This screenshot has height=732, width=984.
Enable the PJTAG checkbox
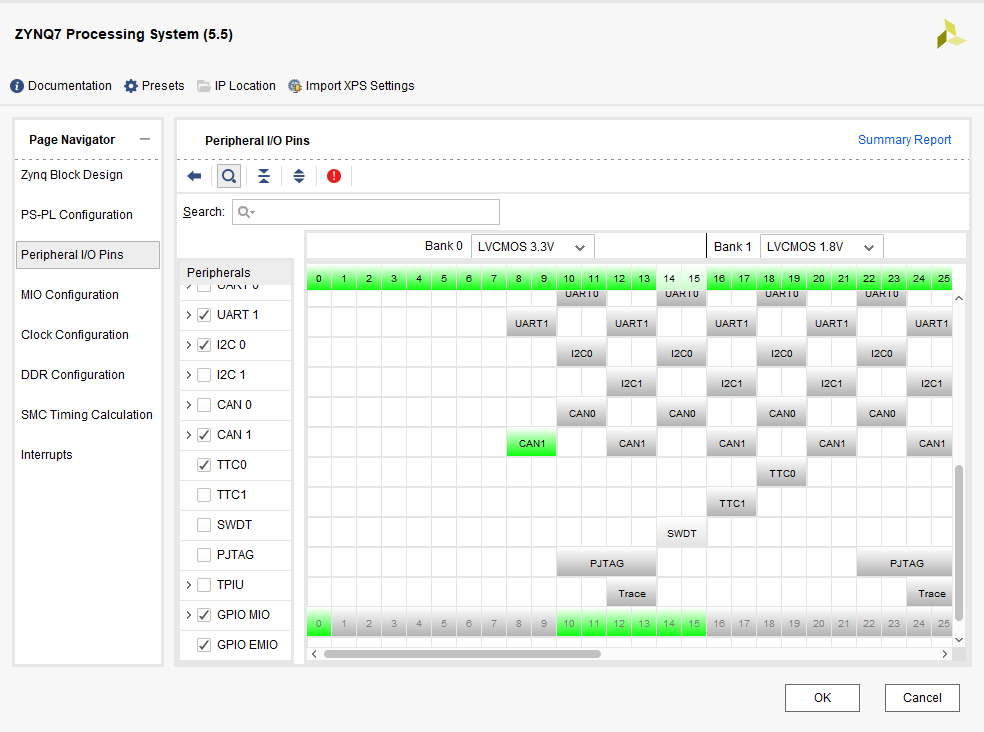pos(204,555)
